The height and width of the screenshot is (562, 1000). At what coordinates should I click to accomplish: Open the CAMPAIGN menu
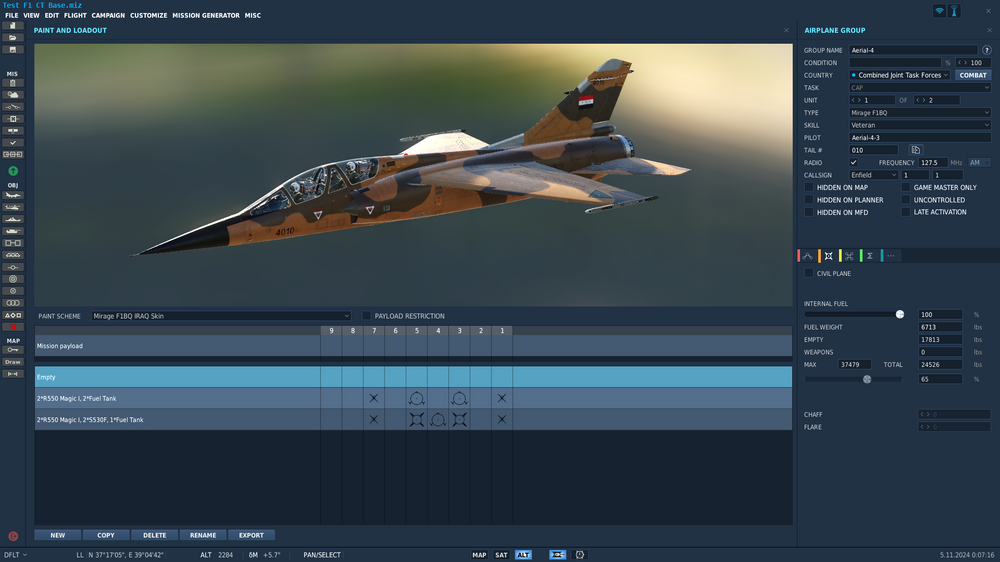coord(108,15)
